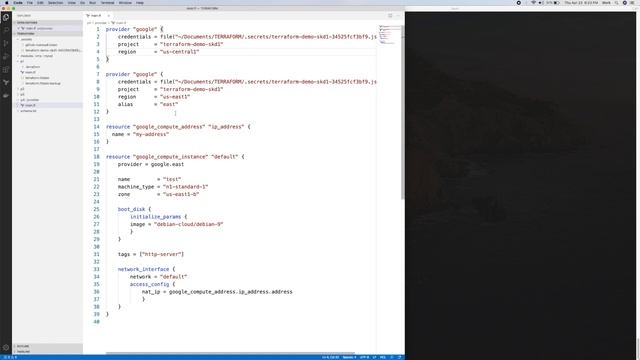Click the HCL language mode indicator
This screenshot has height=360, width=640.
[383, 357]
